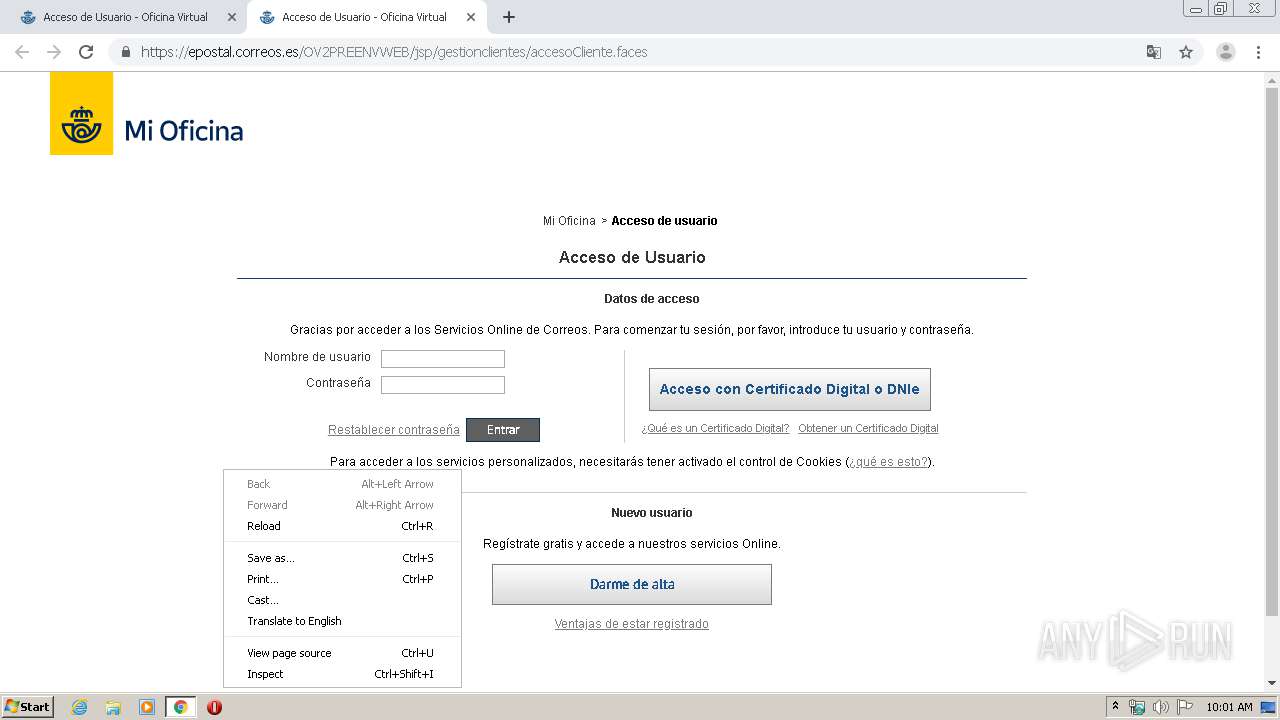1280x720 pixels.
Task: Choose Inspect in the context menu
Action: point(342,674)
